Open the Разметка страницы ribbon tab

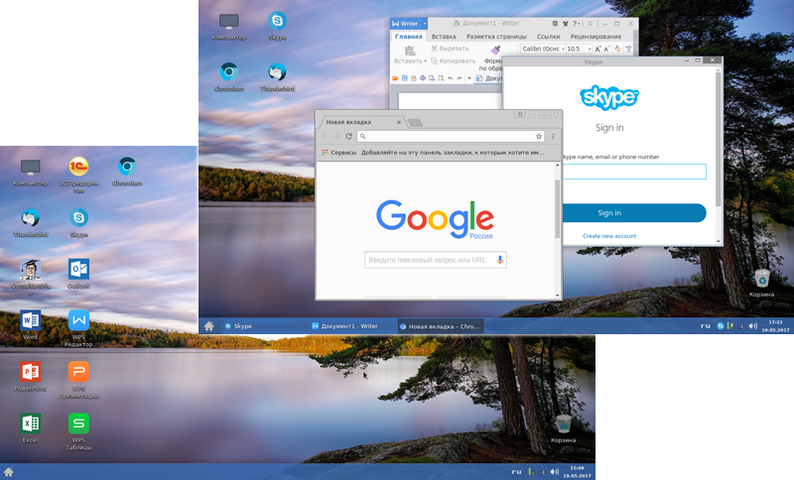click(x=496, y=36)
